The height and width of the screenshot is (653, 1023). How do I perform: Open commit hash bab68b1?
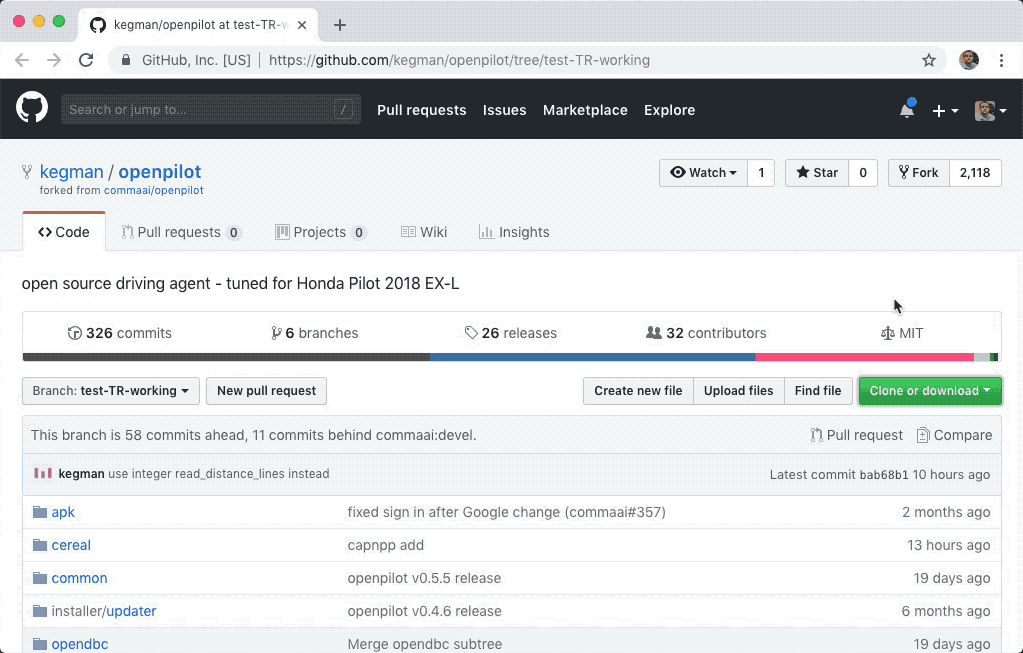[883, 475]
